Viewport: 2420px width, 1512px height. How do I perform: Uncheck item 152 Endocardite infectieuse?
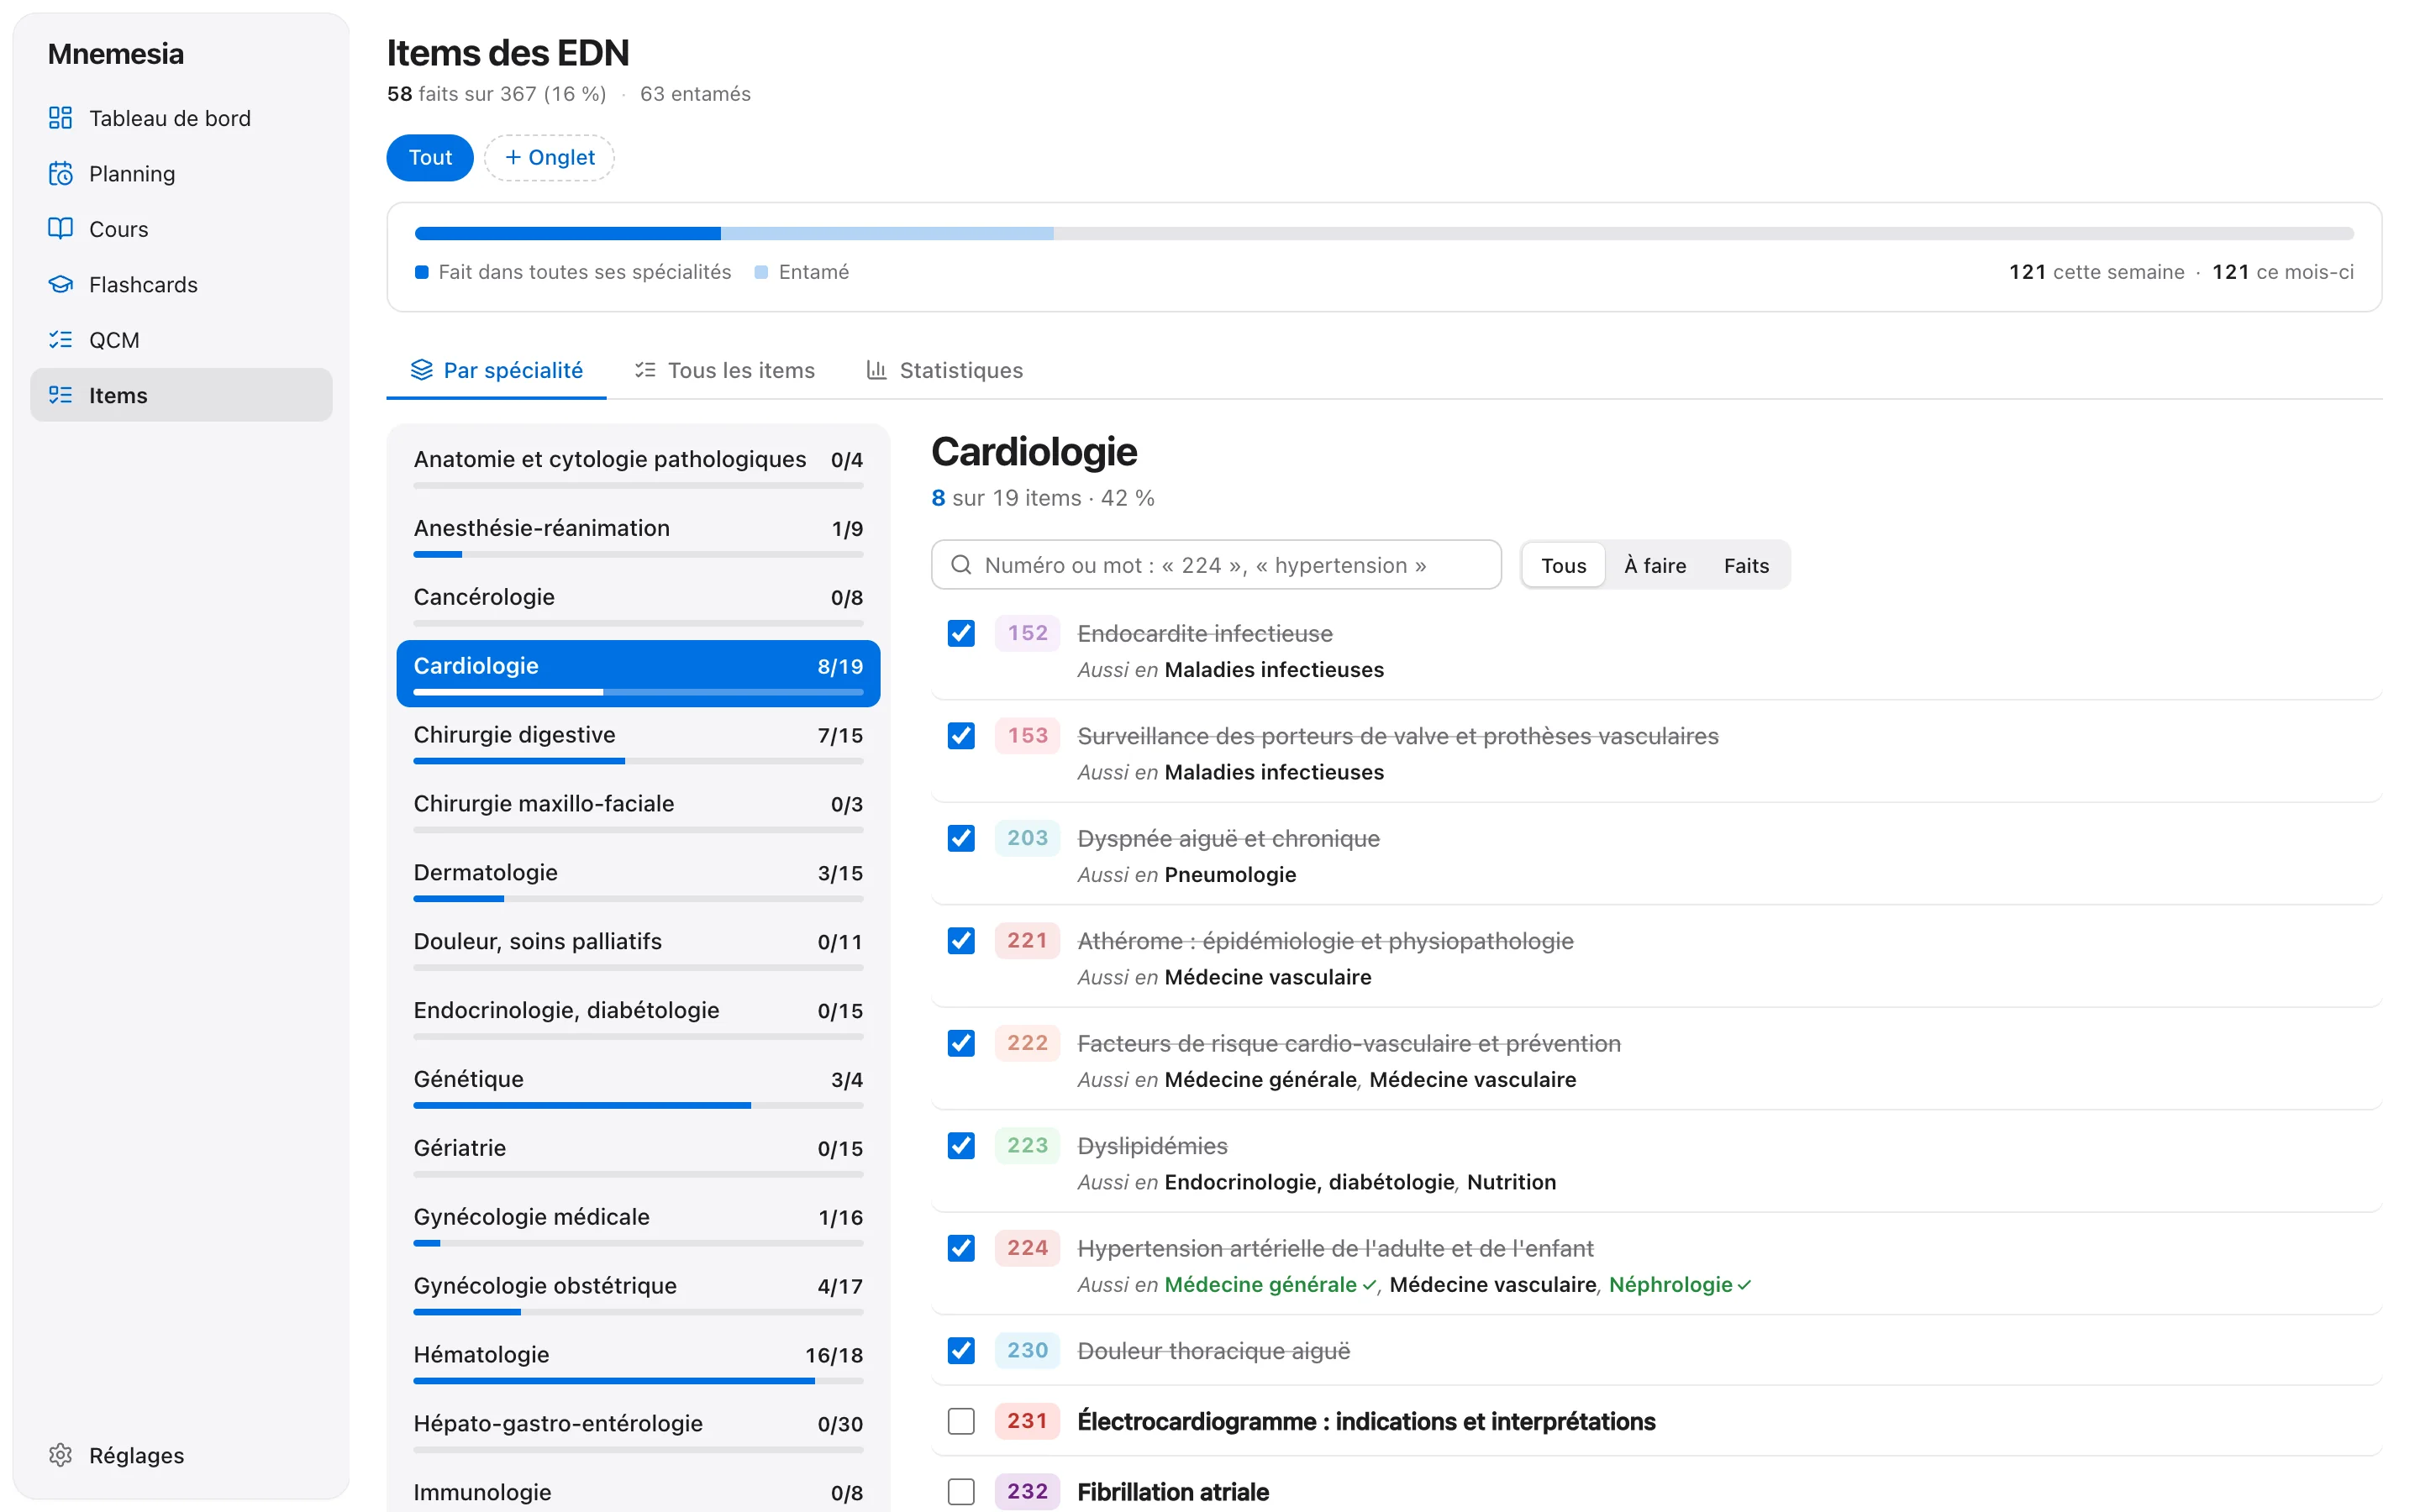961,633
